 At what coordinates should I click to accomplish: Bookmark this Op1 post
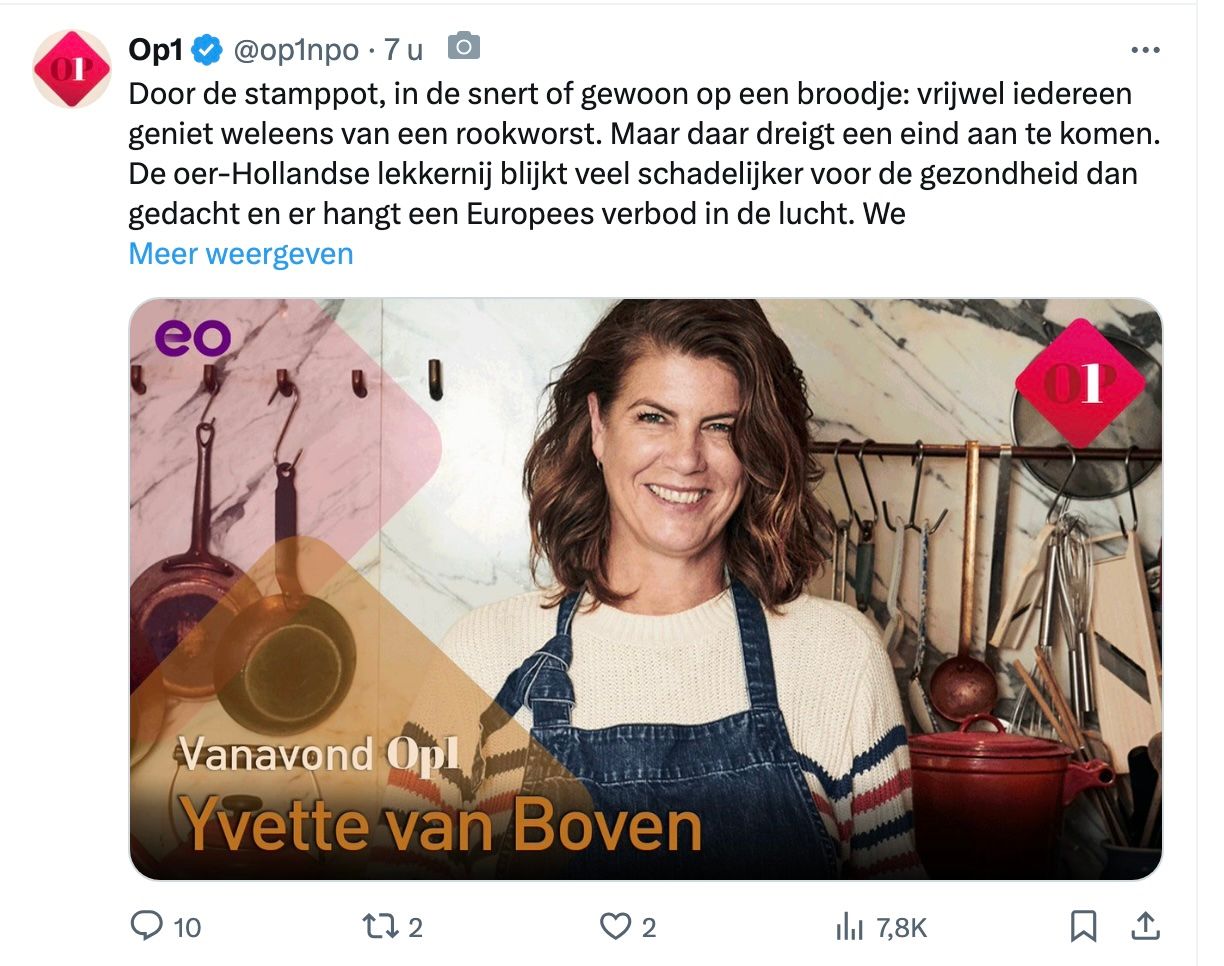(1083, 927)
